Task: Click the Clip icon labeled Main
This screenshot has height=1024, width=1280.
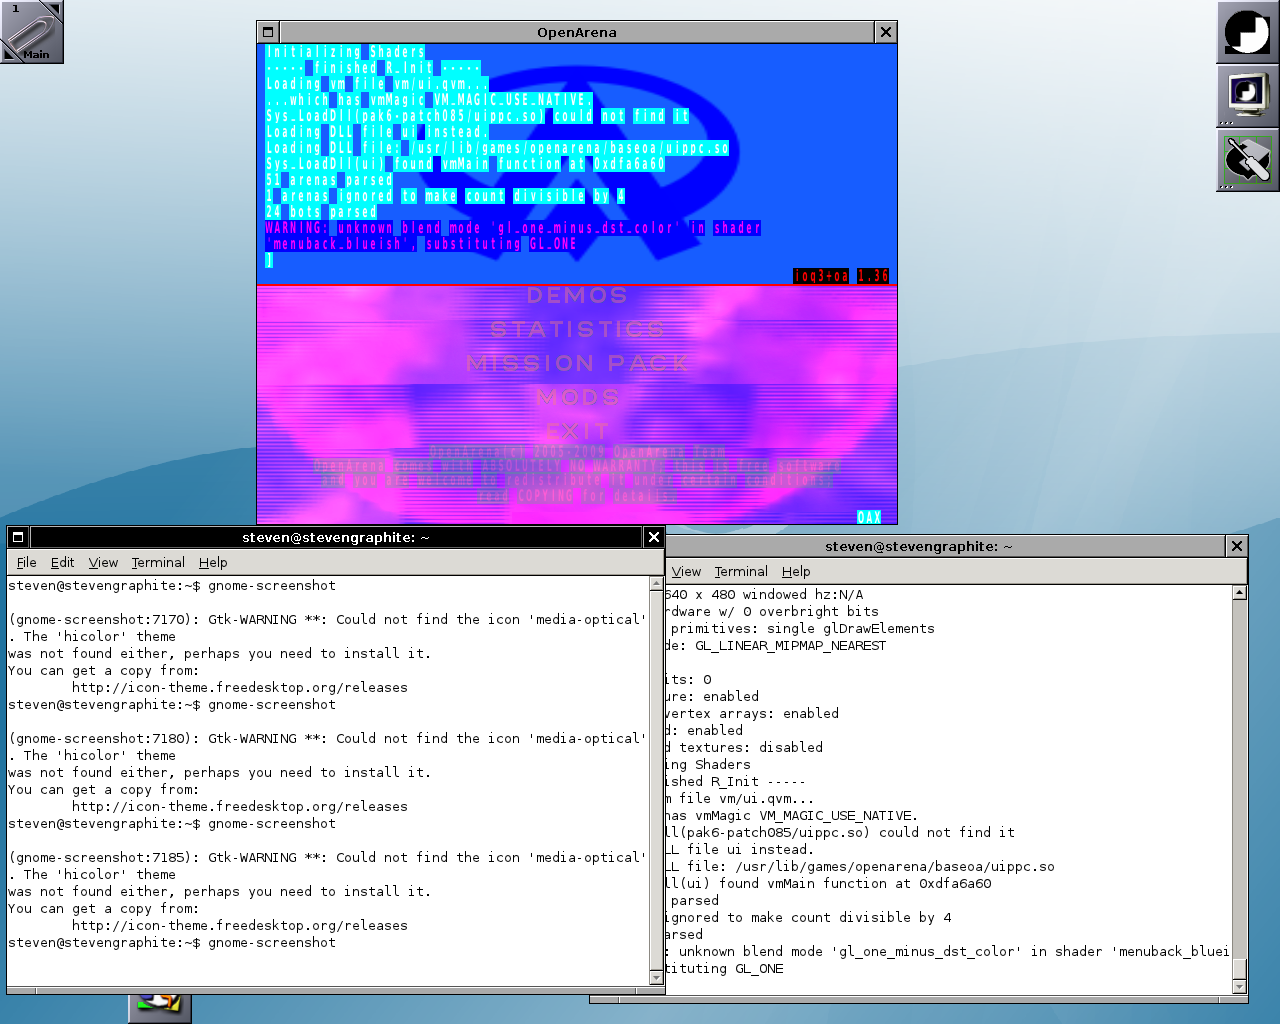Action: pos(32,32)
